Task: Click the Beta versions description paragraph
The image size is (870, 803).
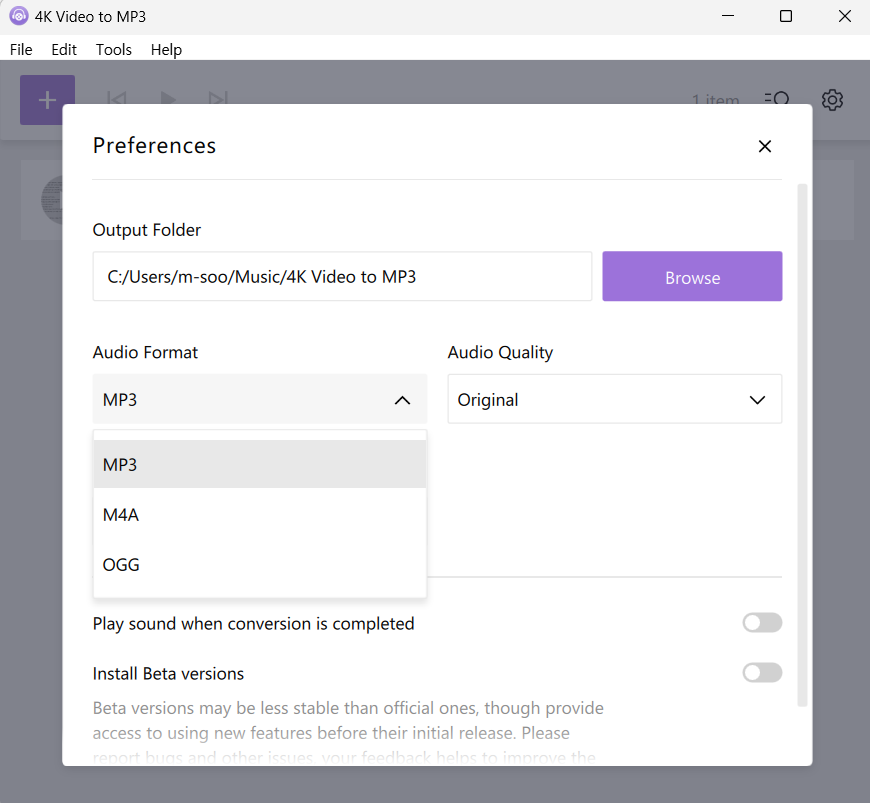Action: [x=348, y=733]
